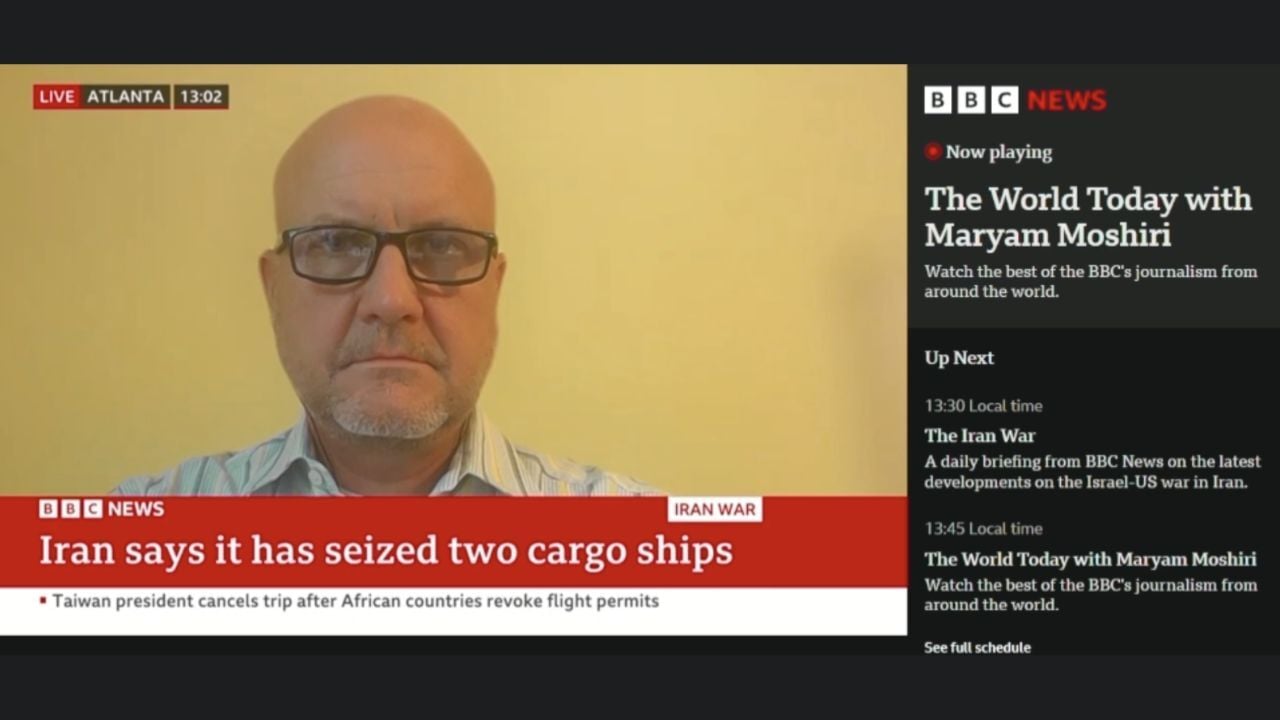Select The Iran War upcoming programme
Image resolution: width=1280 pixels, height=720 pixels.
(x=980, y=436)
